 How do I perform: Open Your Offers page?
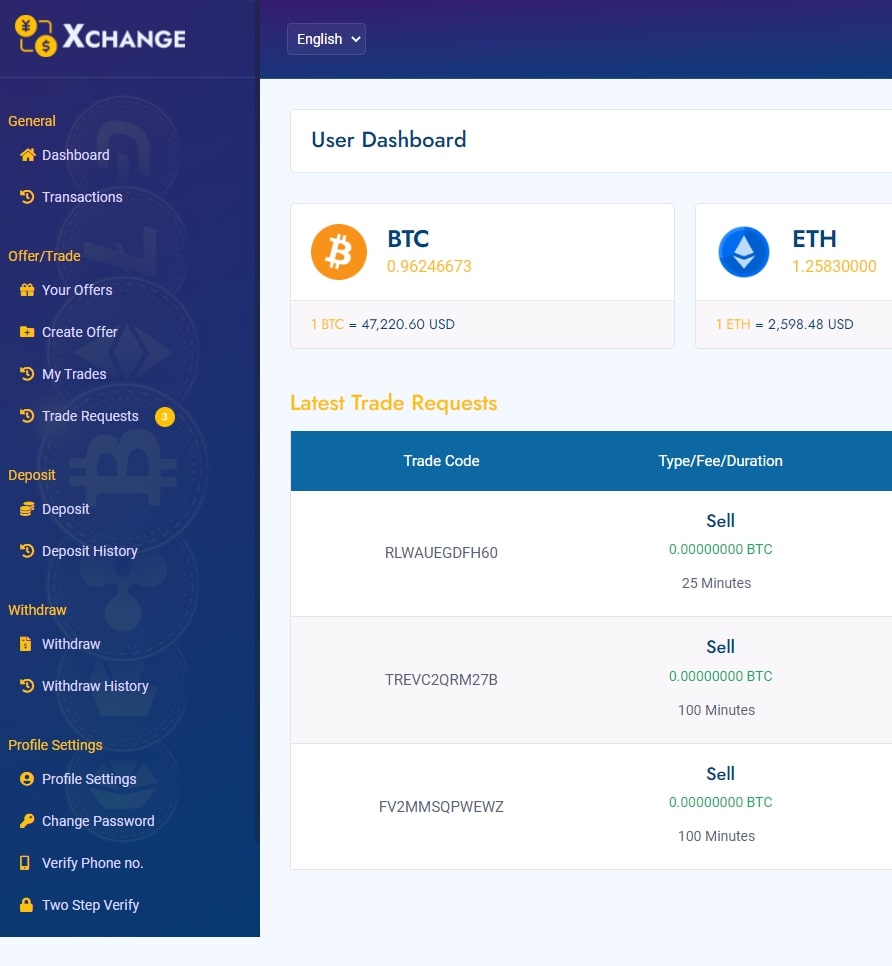[x=77, y=290]
